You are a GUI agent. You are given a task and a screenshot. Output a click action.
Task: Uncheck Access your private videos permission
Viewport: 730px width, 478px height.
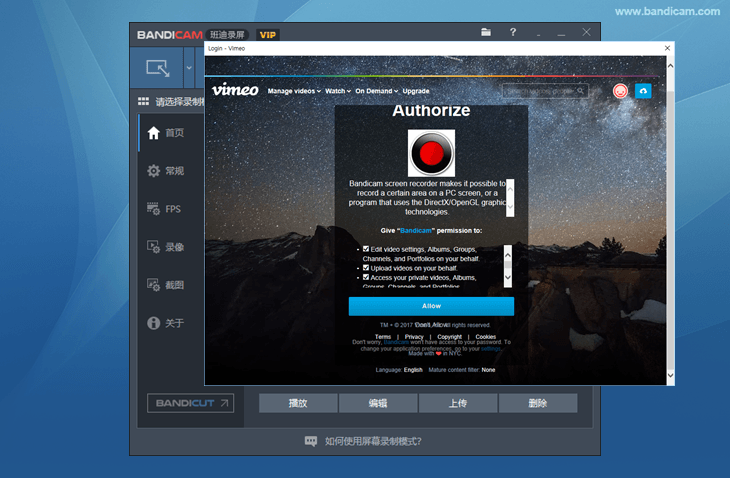(x=366, y=277)
